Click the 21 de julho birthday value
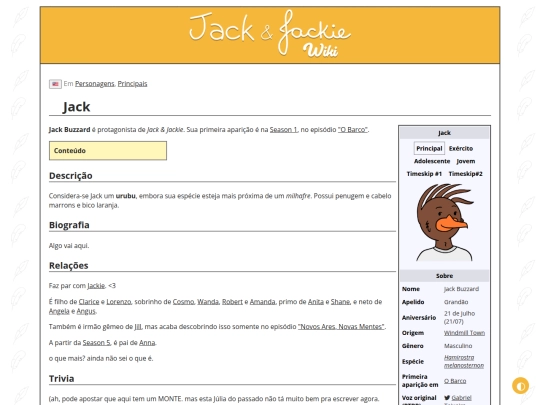The image size is (540, 405). [460, 317]
